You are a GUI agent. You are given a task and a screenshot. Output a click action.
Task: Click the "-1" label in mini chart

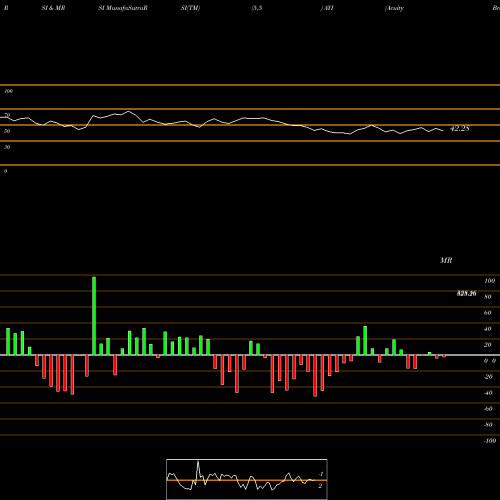point(320,474)
